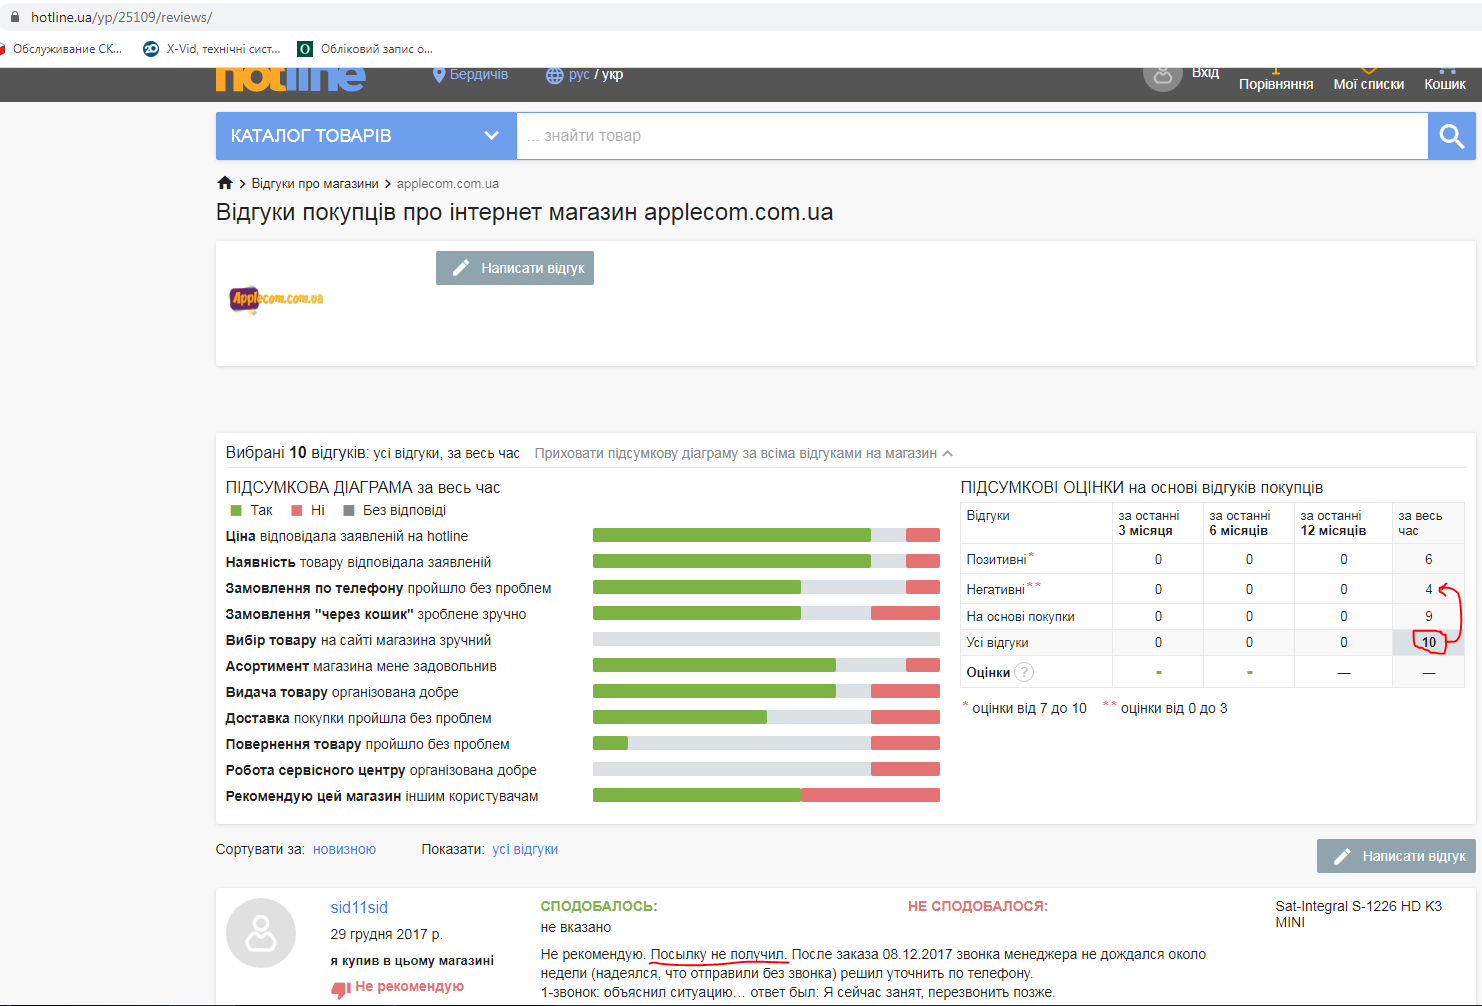Click the Позитивні за весь час value 6

[x=1428, y=559]
